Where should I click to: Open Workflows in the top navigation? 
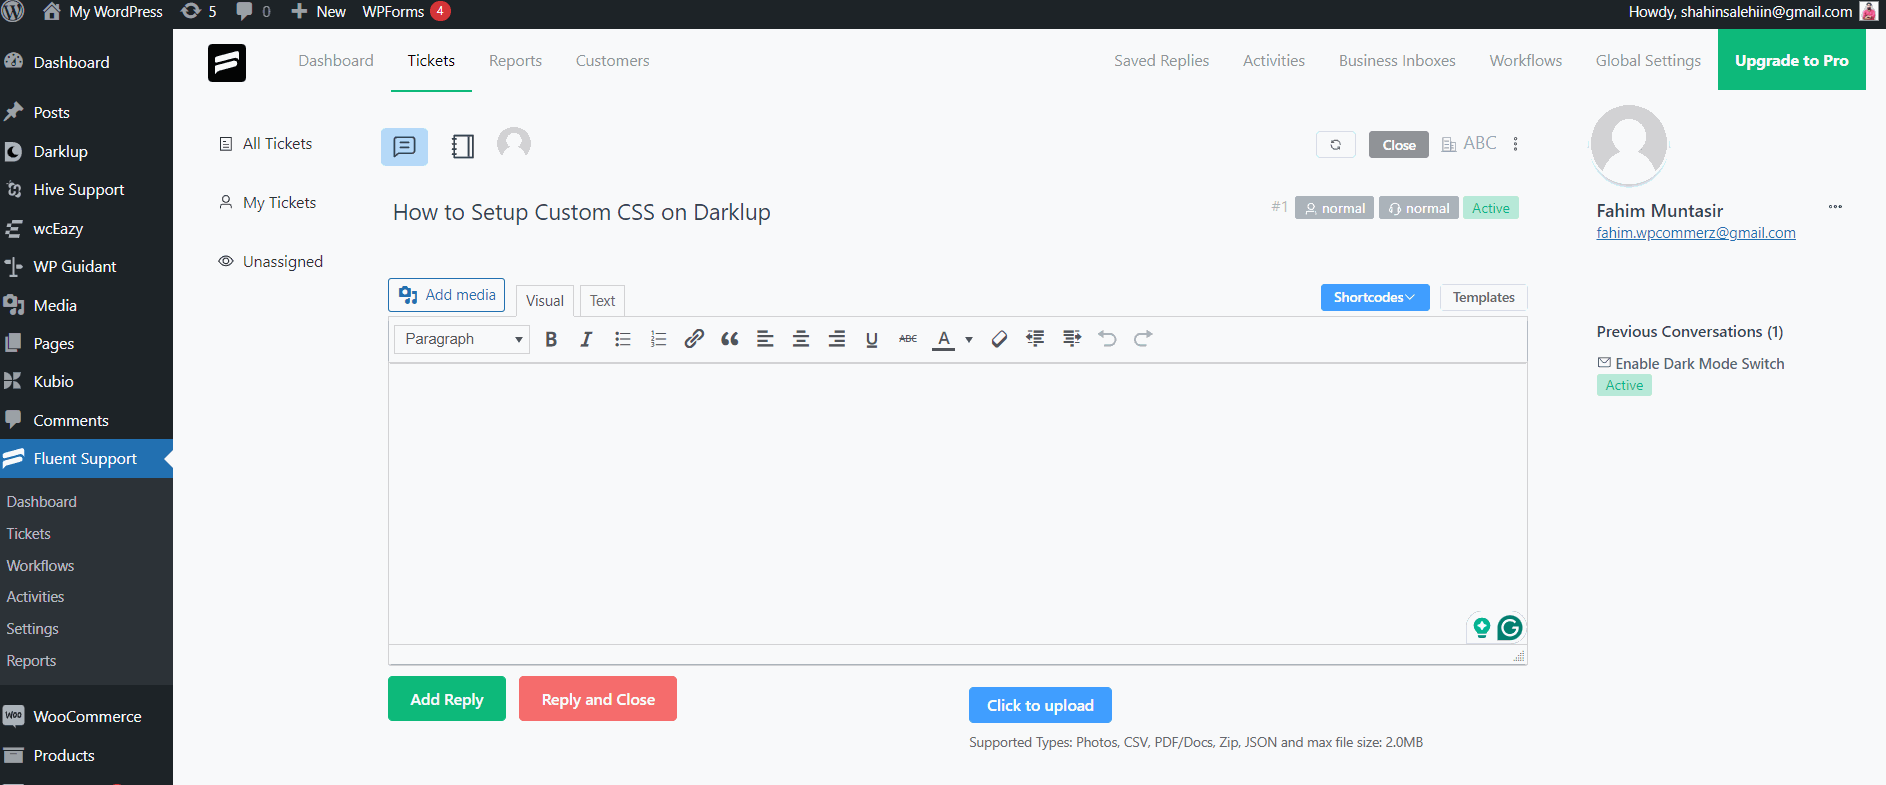(1525, 61)
